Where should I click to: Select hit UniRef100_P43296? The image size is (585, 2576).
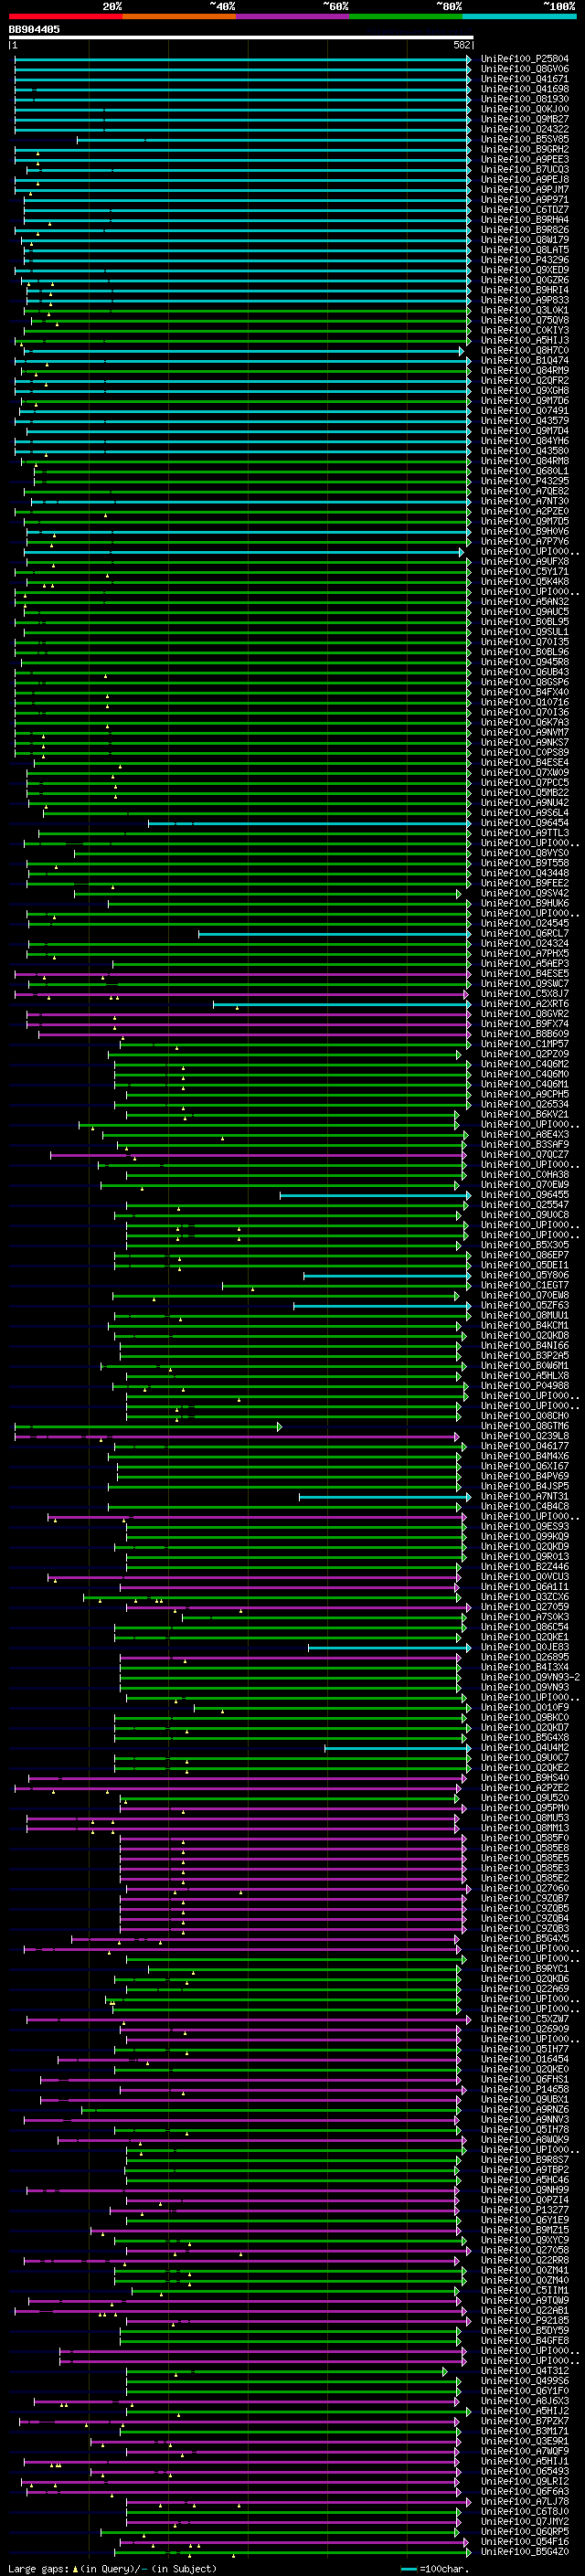(x=524, y=260)
